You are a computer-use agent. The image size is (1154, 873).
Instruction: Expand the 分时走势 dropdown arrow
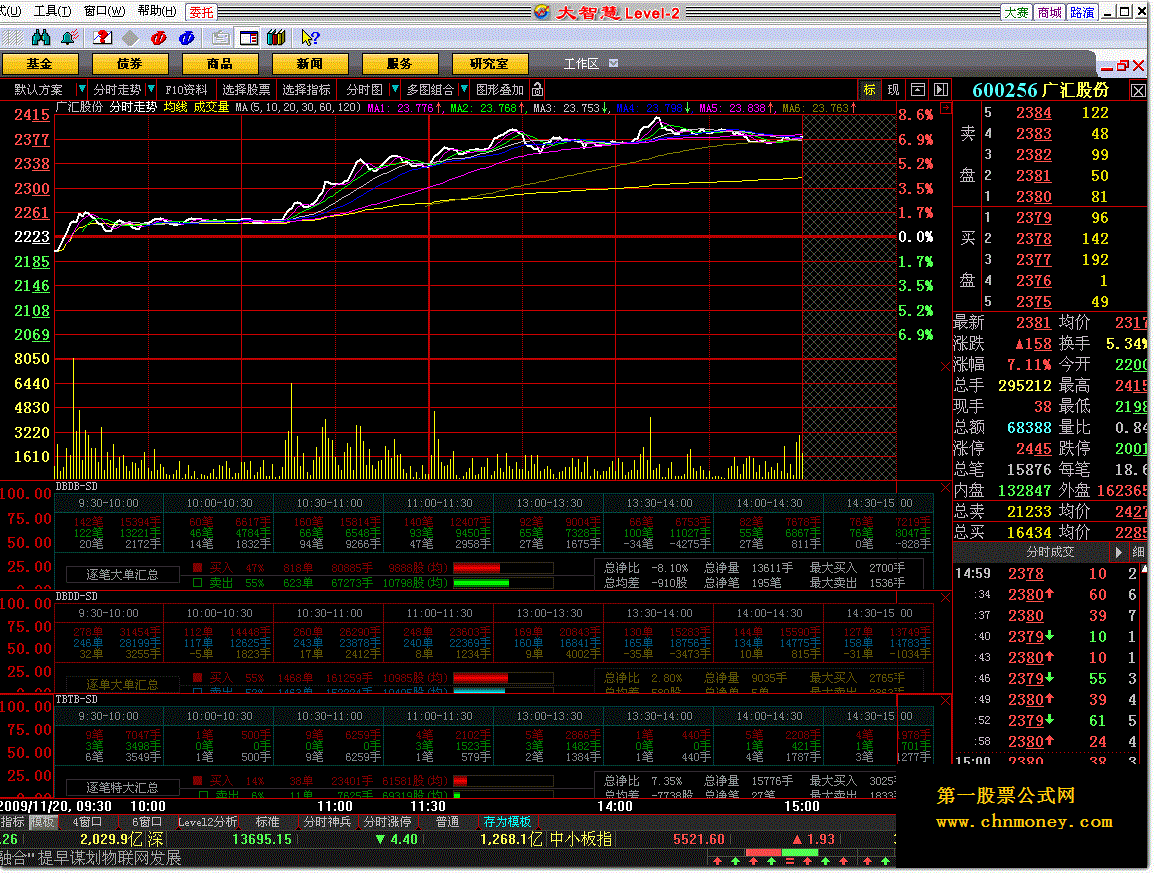coord(151,90)
